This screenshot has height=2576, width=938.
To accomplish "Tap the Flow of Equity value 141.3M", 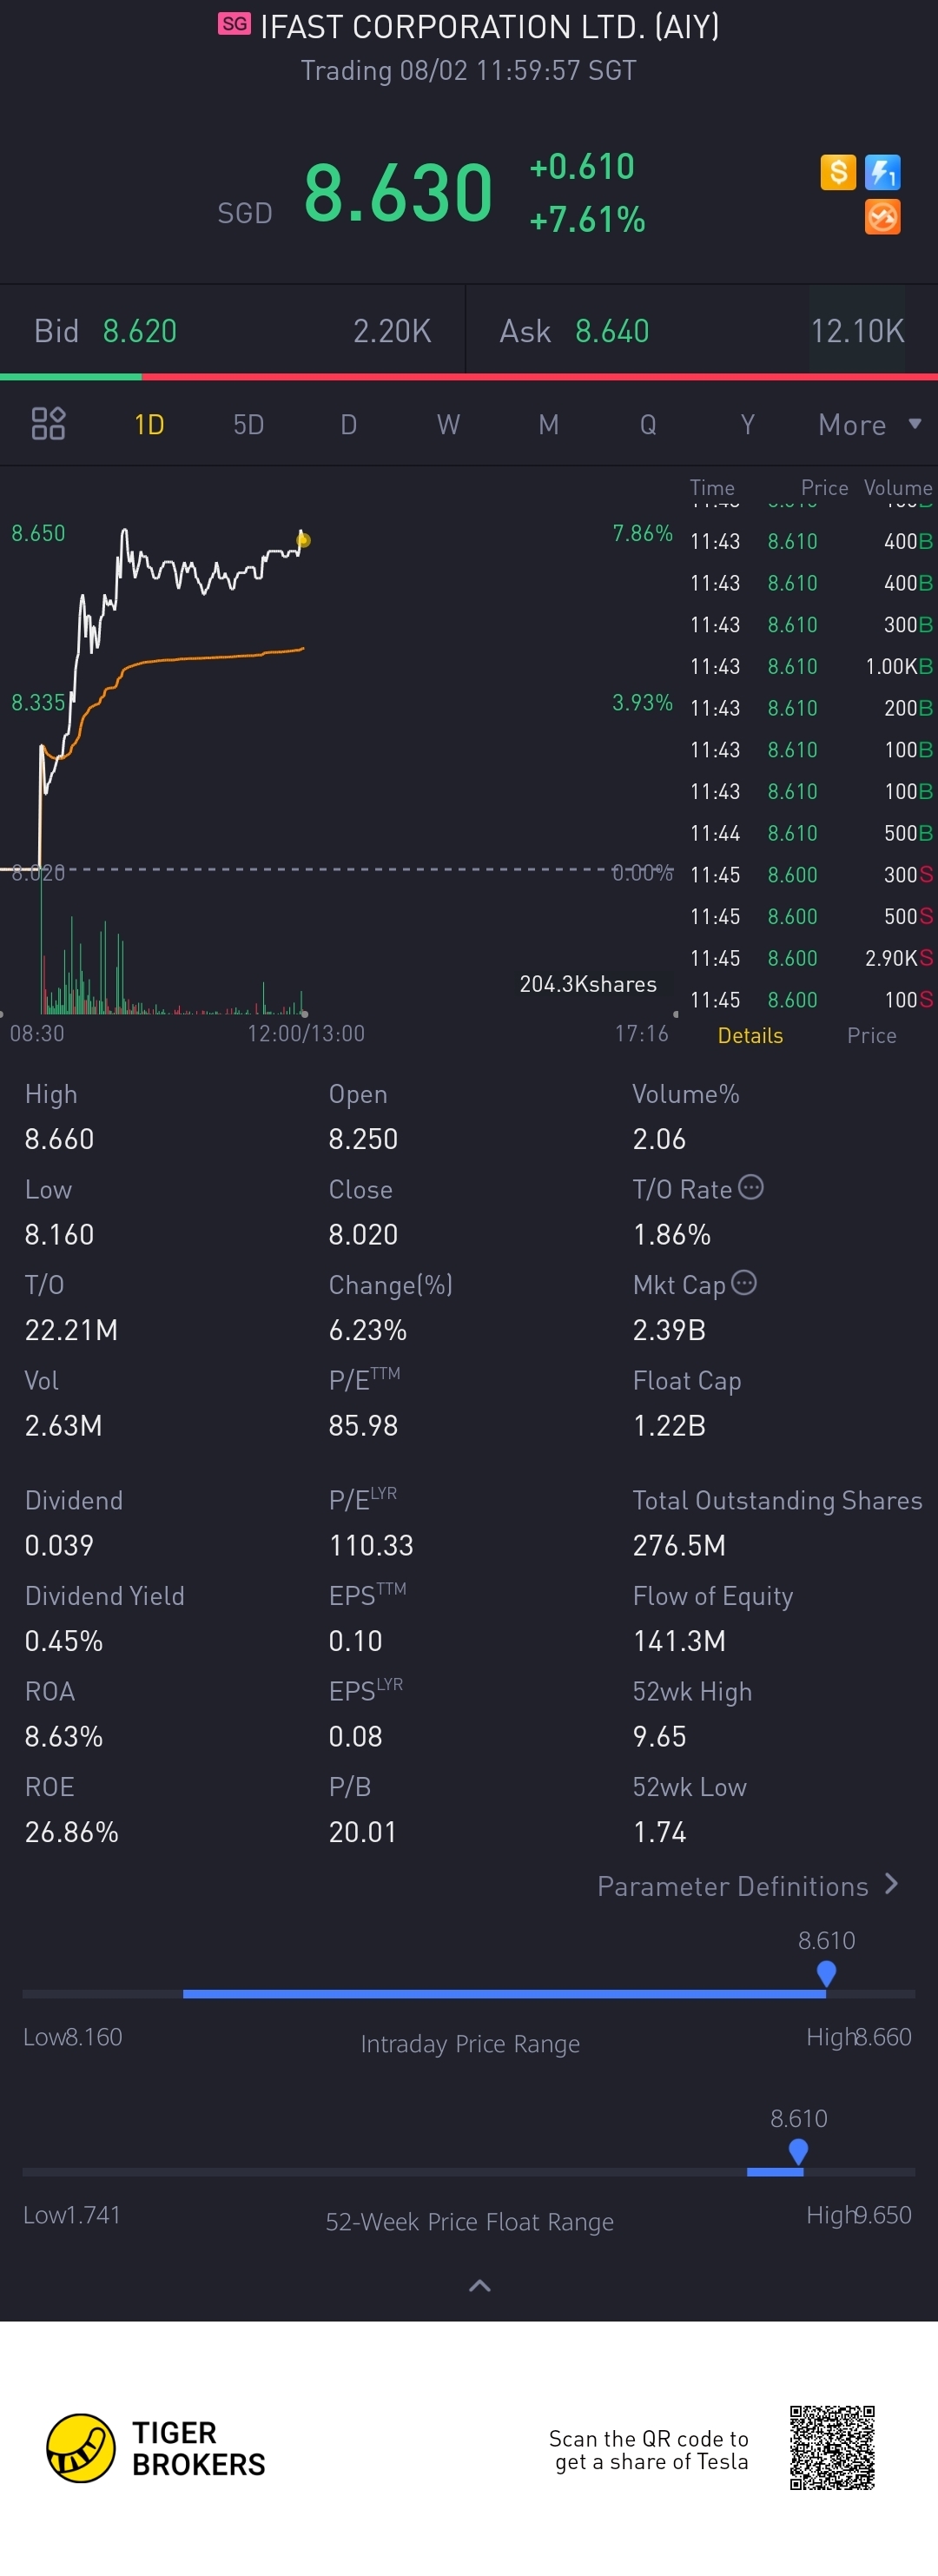I will 679,1641.
